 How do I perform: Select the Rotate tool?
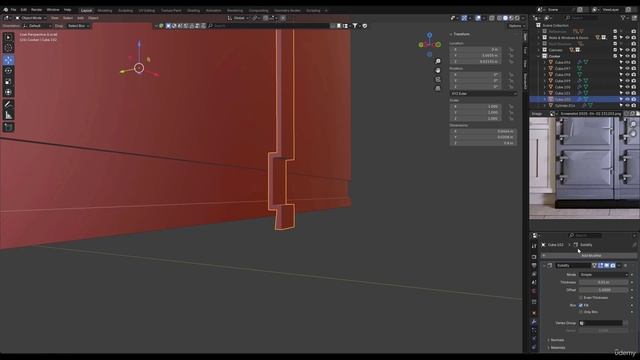[x=8, y=71]
